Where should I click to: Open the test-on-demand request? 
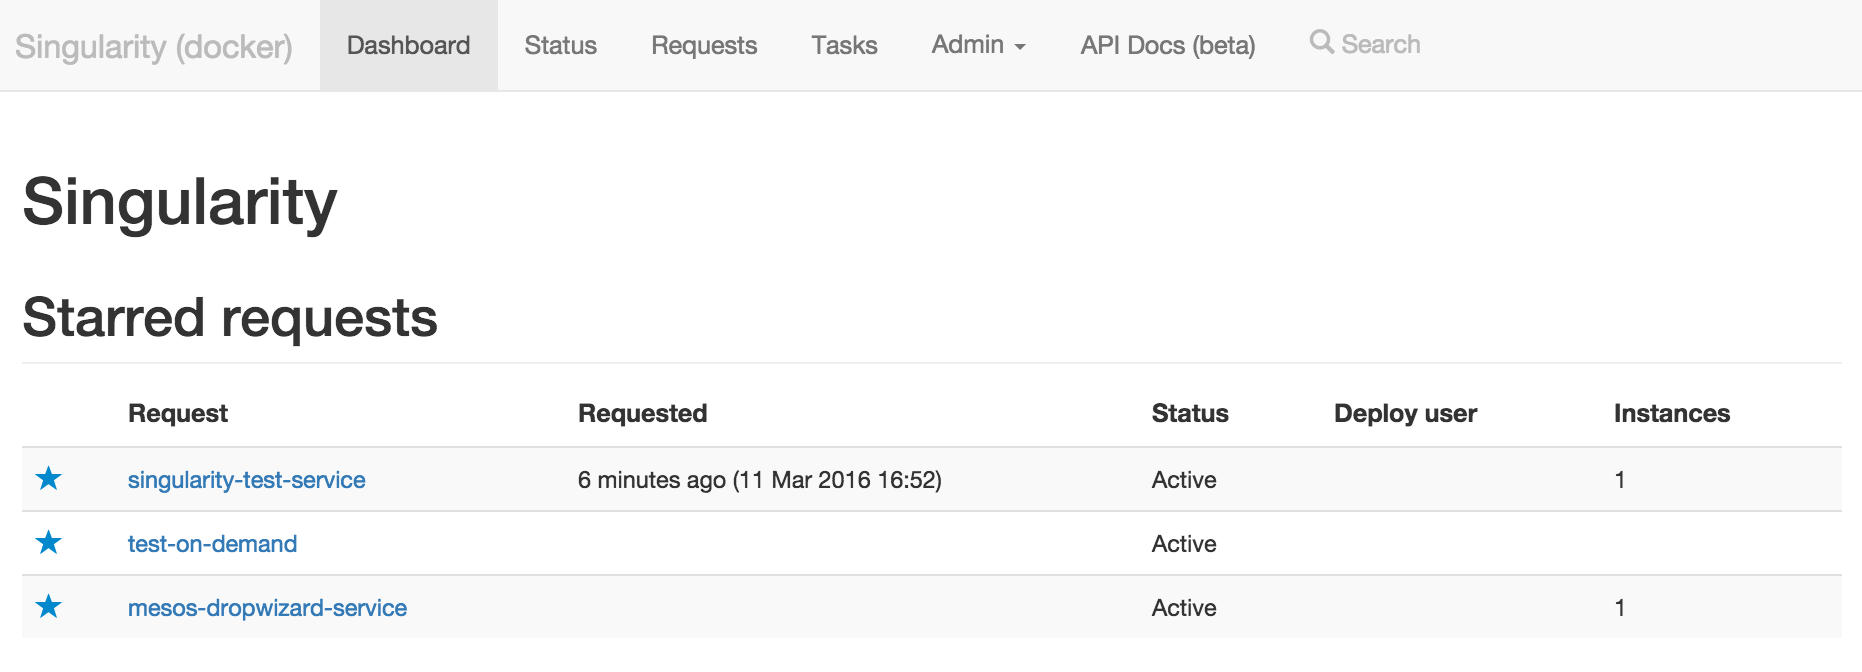click(212, 544)
